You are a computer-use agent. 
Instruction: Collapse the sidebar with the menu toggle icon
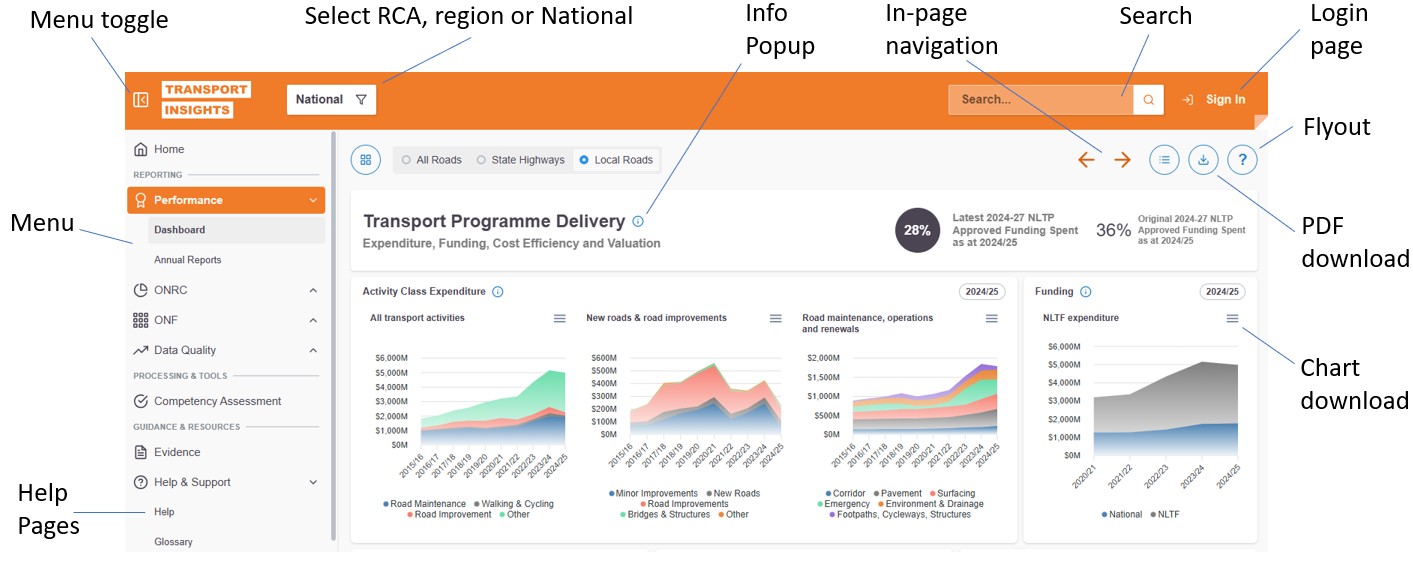click(141, 100)
